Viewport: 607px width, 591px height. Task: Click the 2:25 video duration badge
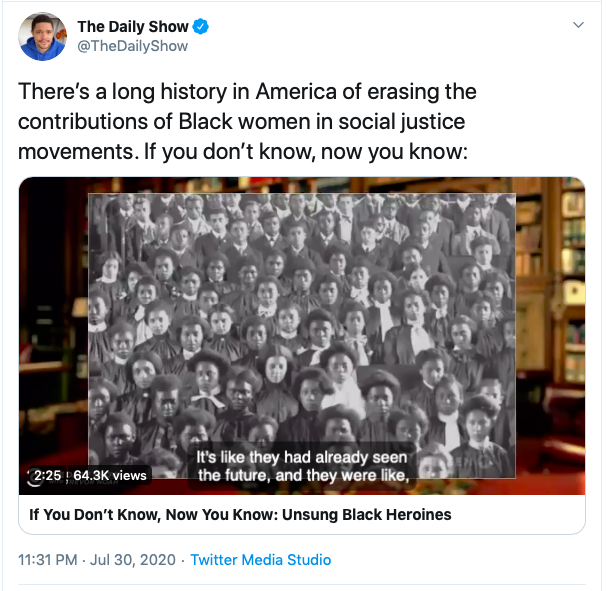pyautogui.click(x=47, y=475)
